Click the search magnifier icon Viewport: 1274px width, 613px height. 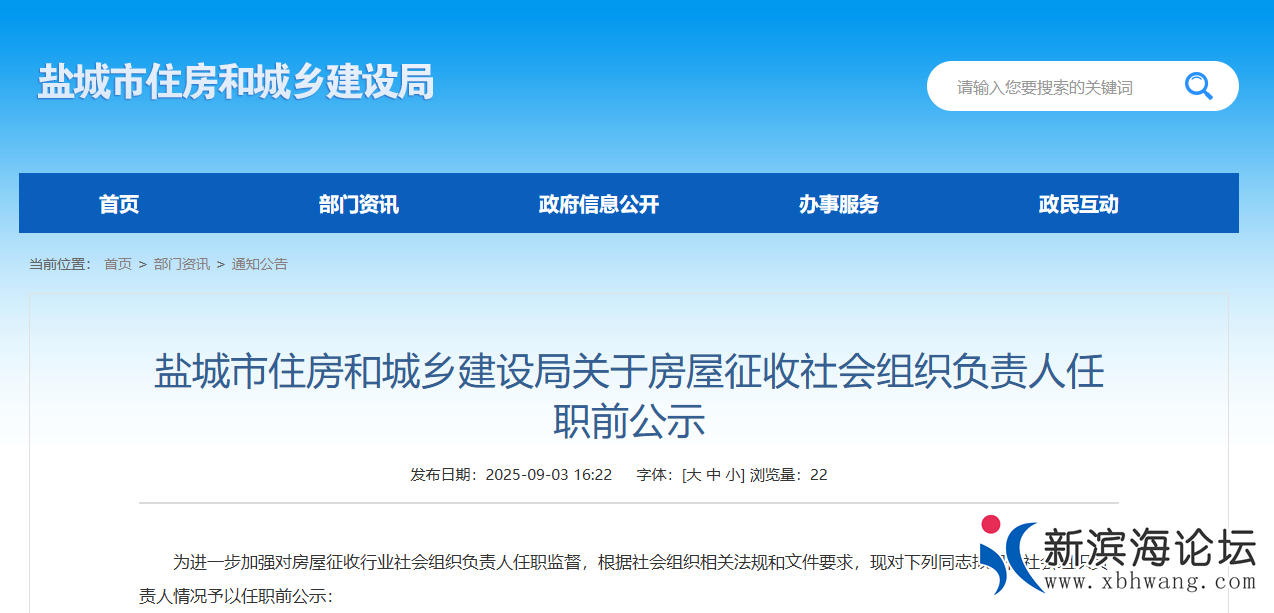(1198, 86)
